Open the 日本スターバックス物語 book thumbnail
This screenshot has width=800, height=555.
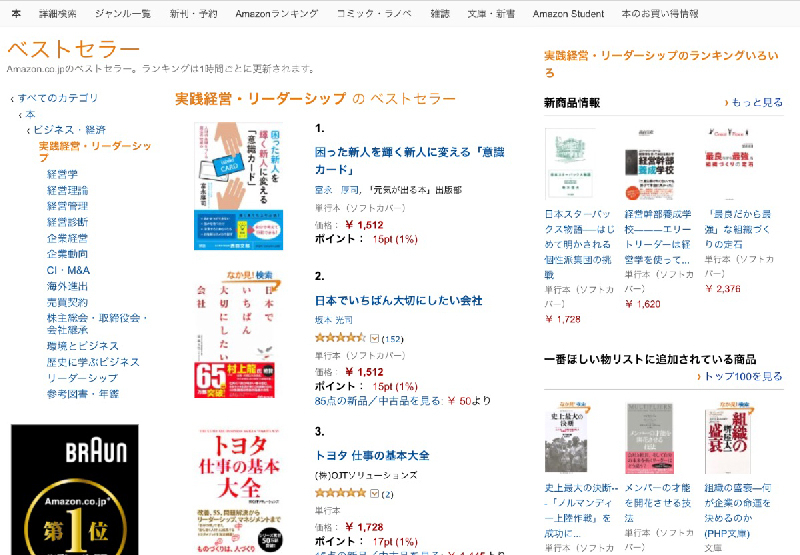(x=570, y=163)
